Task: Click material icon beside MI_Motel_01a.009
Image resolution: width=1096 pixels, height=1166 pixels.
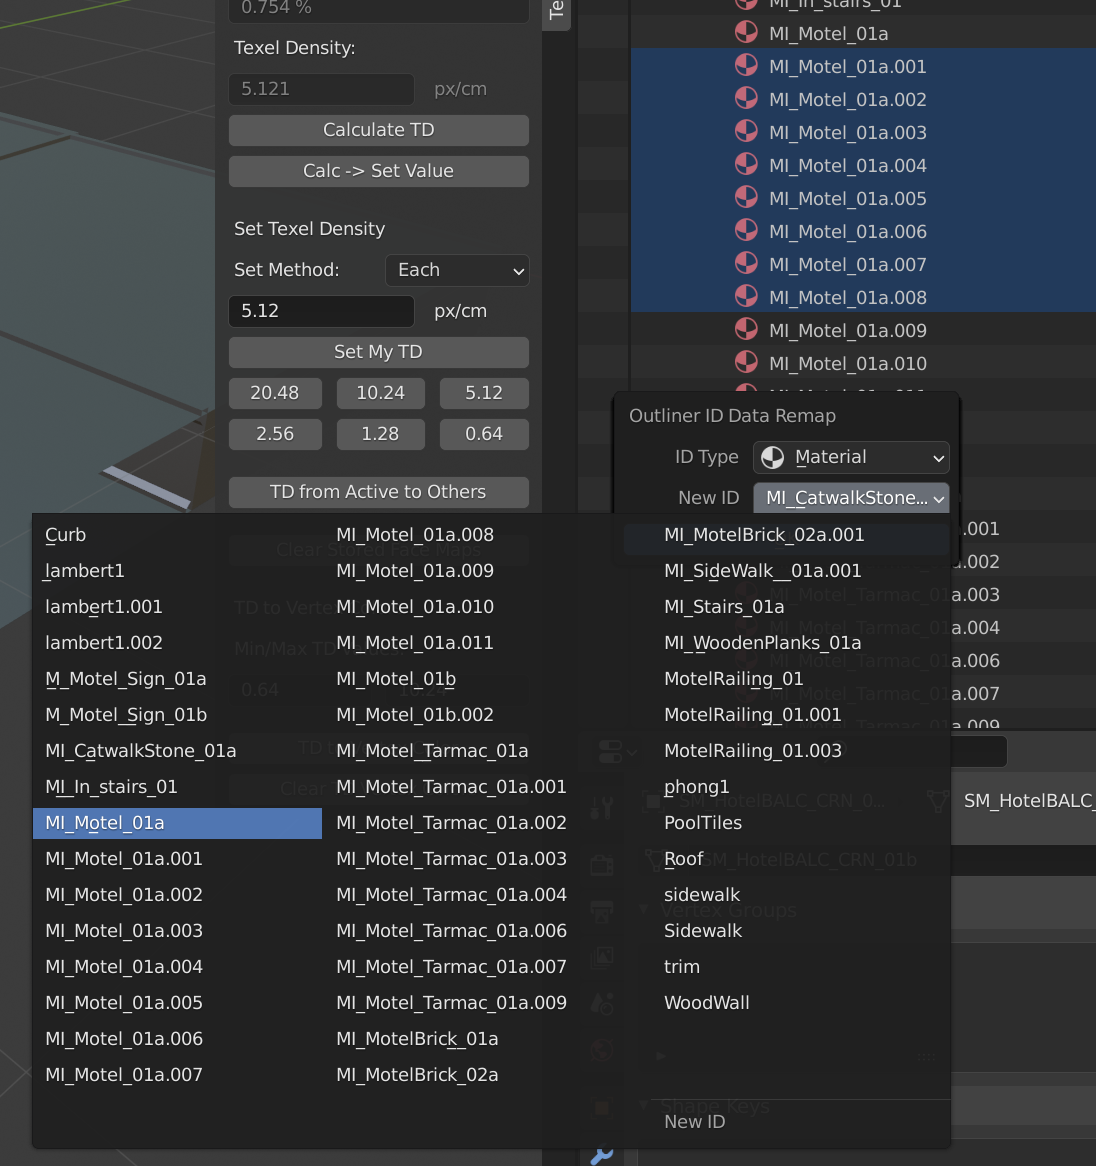Action: coord(746,329)
